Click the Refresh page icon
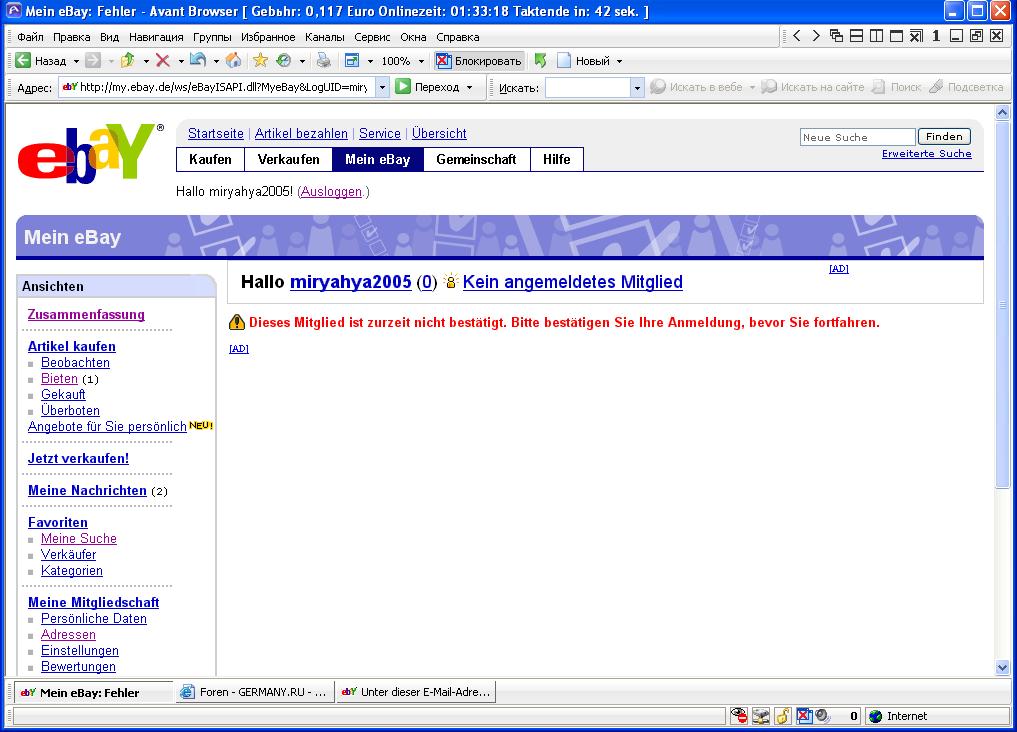The image size is (1017, 732). click(198, 60)
